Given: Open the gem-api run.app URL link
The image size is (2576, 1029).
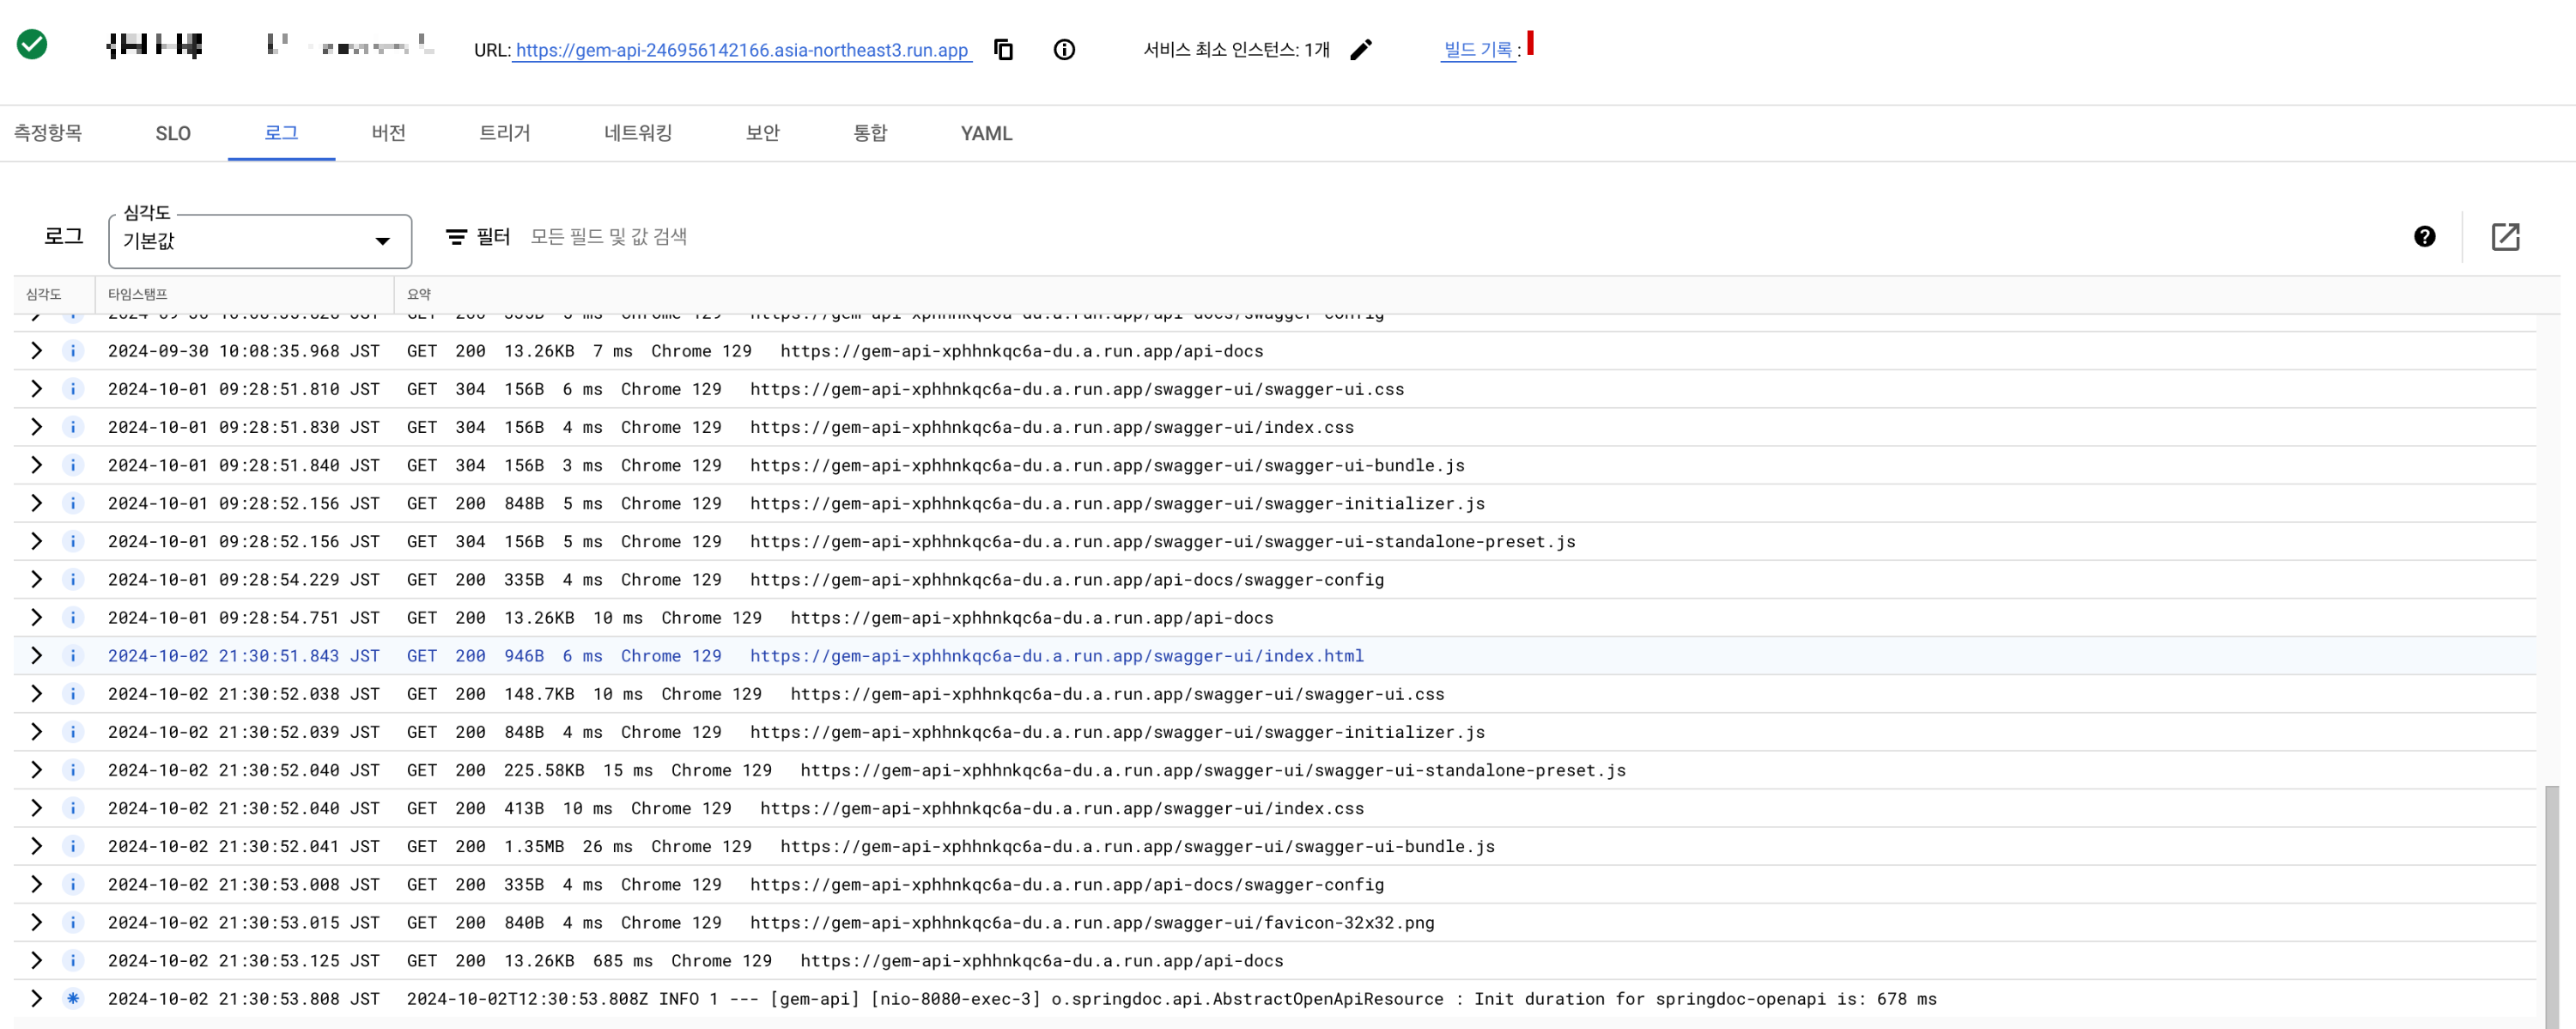Looking at the screenshot, I should coord(741,50).
